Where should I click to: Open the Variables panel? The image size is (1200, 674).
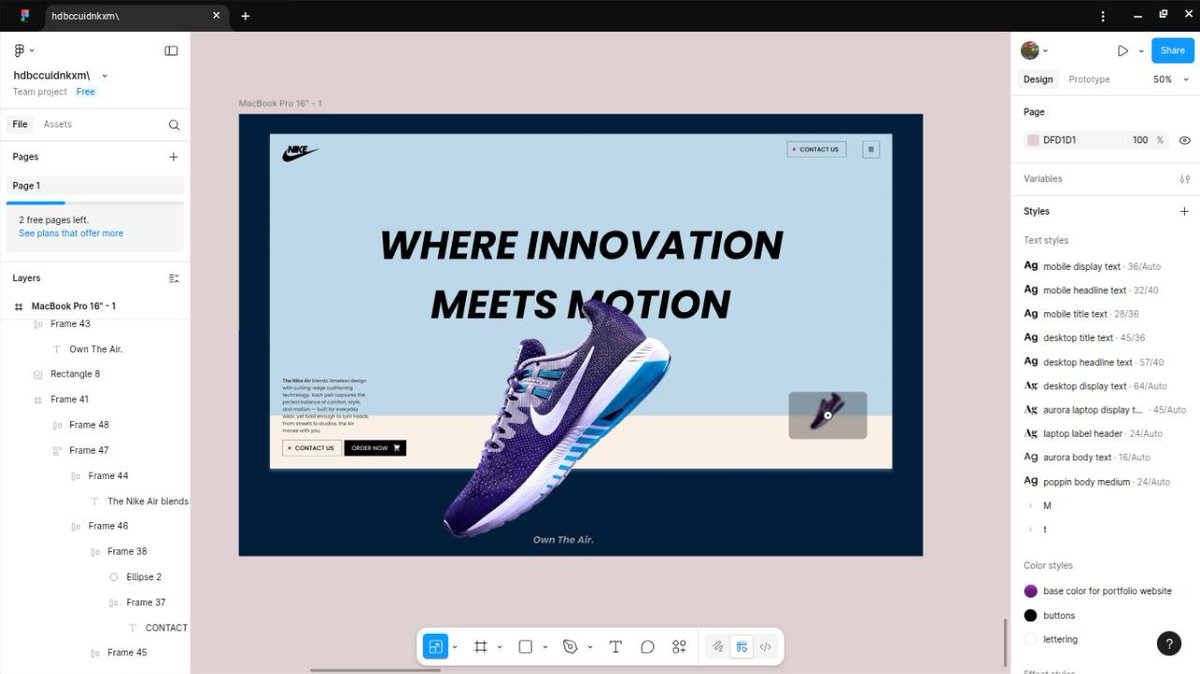1184,178
